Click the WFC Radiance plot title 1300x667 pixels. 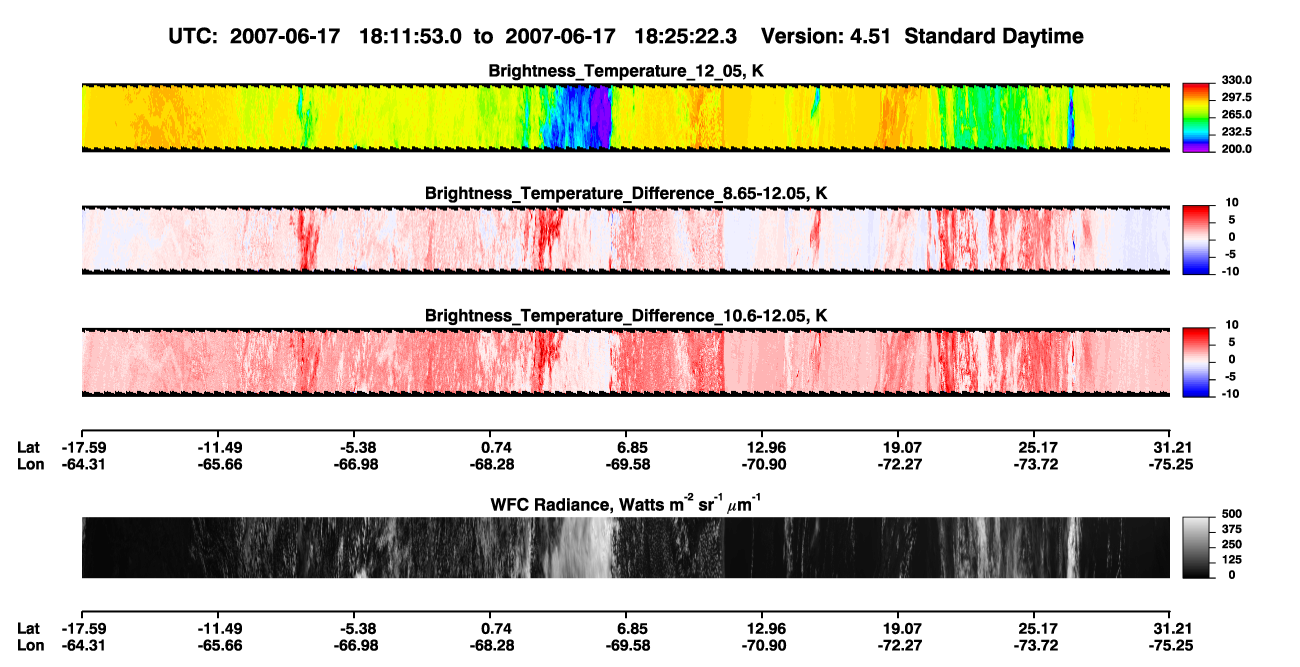click(626, 503)
